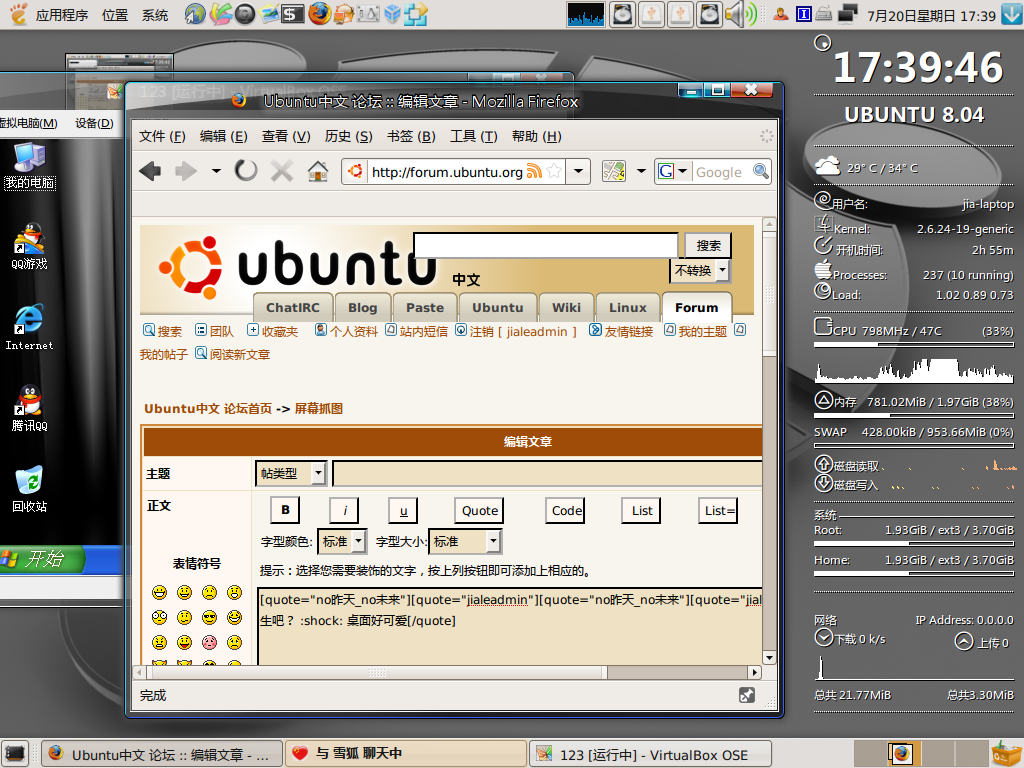Viewport: 1024px width, 768px height.
Task: Open the 应用程序 menu in top panel
Action: pyautogui.click(x=61, y=14)
